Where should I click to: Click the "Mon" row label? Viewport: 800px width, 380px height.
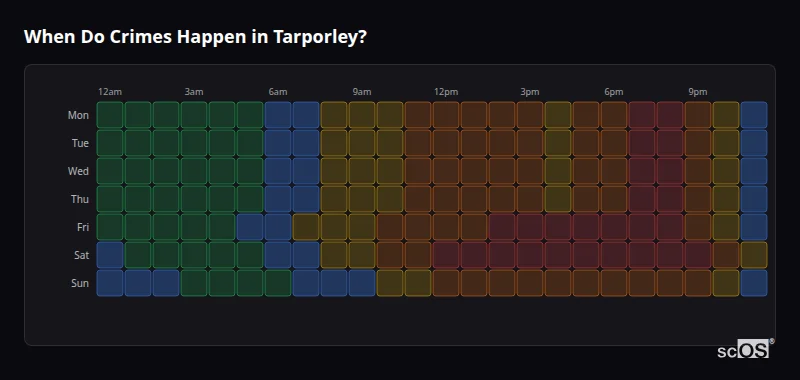(78, 115)
